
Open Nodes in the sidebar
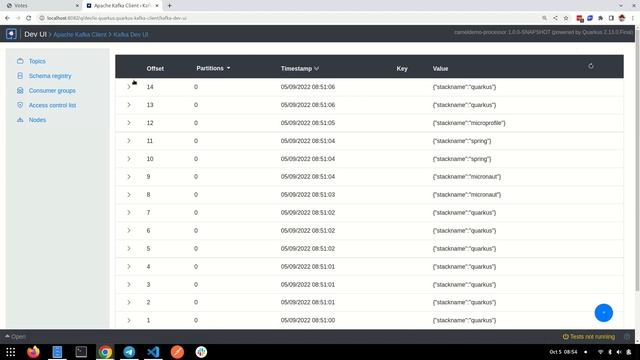[37, 120]
